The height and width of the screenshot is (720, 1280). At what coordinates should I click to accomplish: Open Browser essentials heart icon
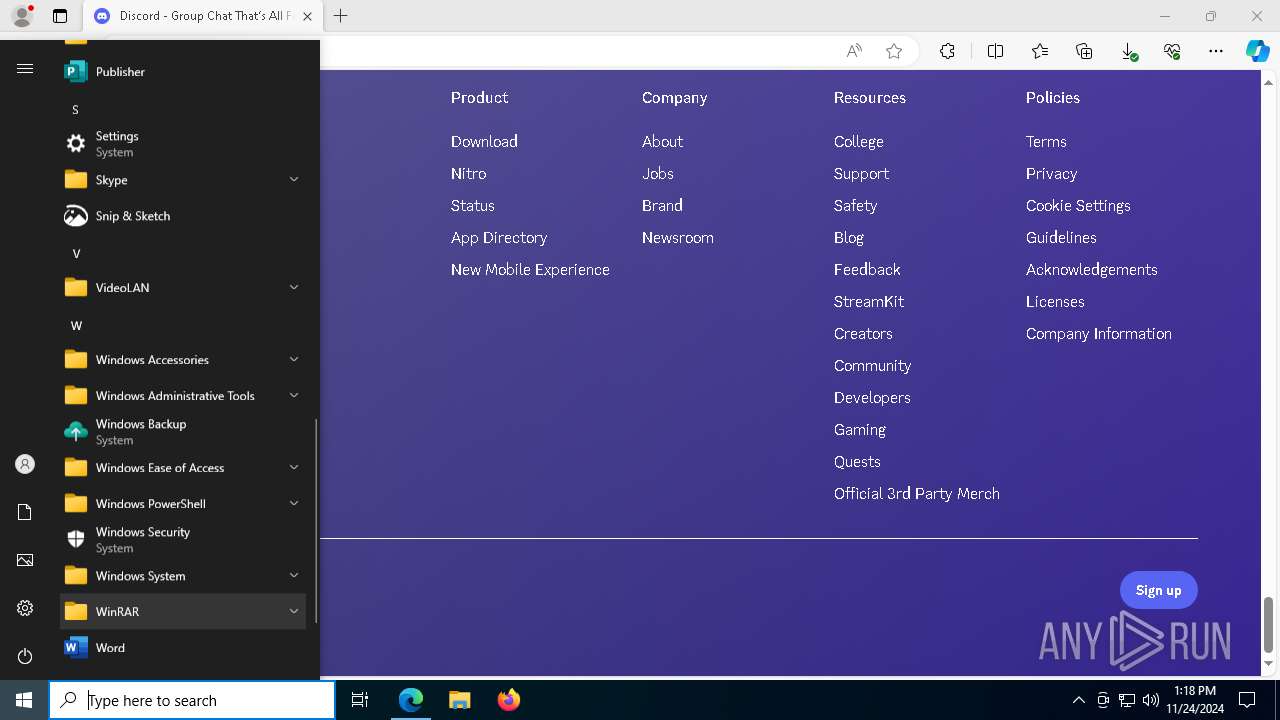click(x=1172, y=51)
